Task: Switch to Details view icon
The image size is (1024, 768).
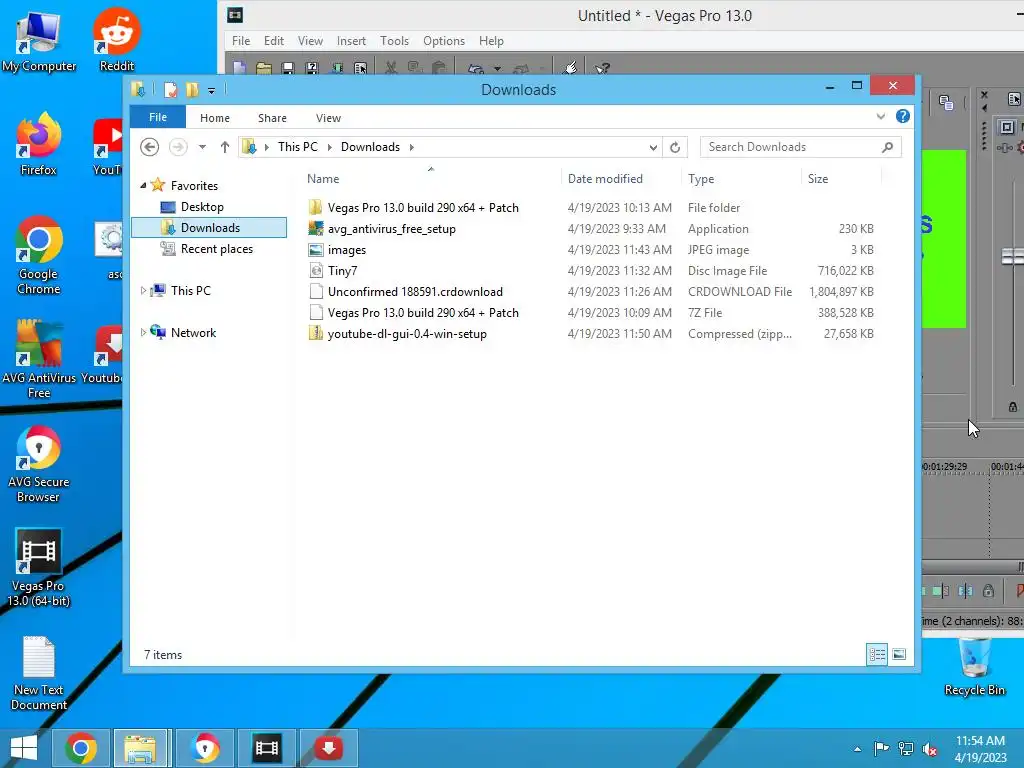Action: coord(877,654)
